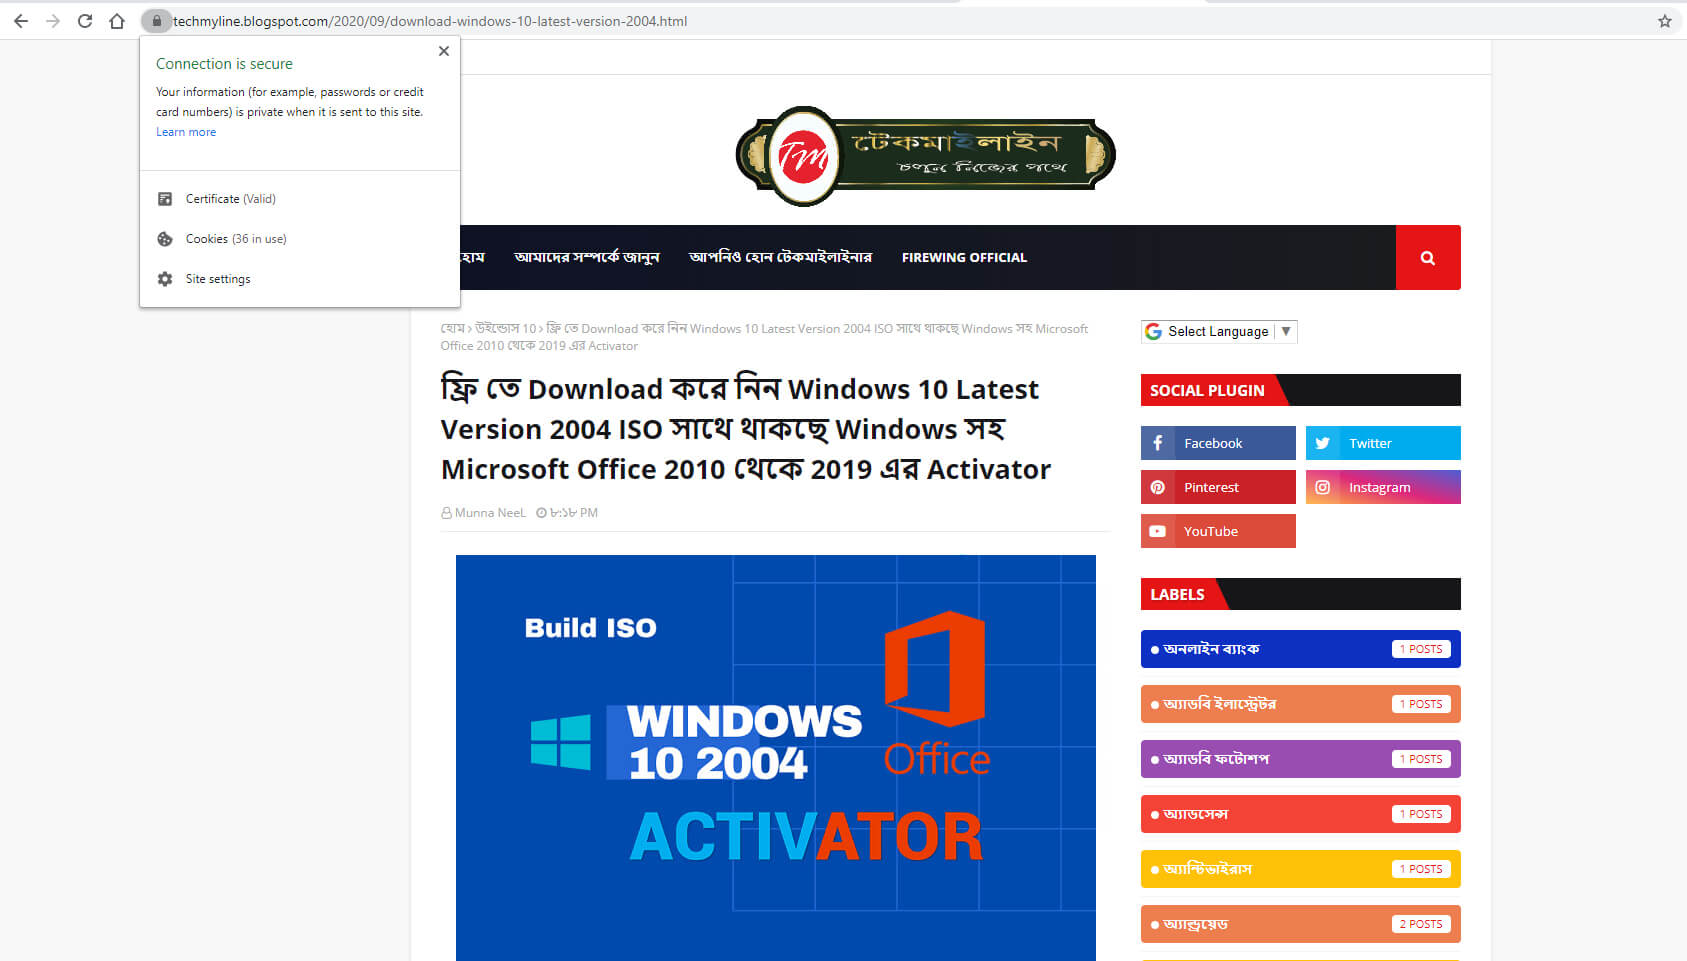Screen dimensions: 1687x961
Task: Click the Connection is secure heading
Action: pyautogui.click(x=224, y=64)
